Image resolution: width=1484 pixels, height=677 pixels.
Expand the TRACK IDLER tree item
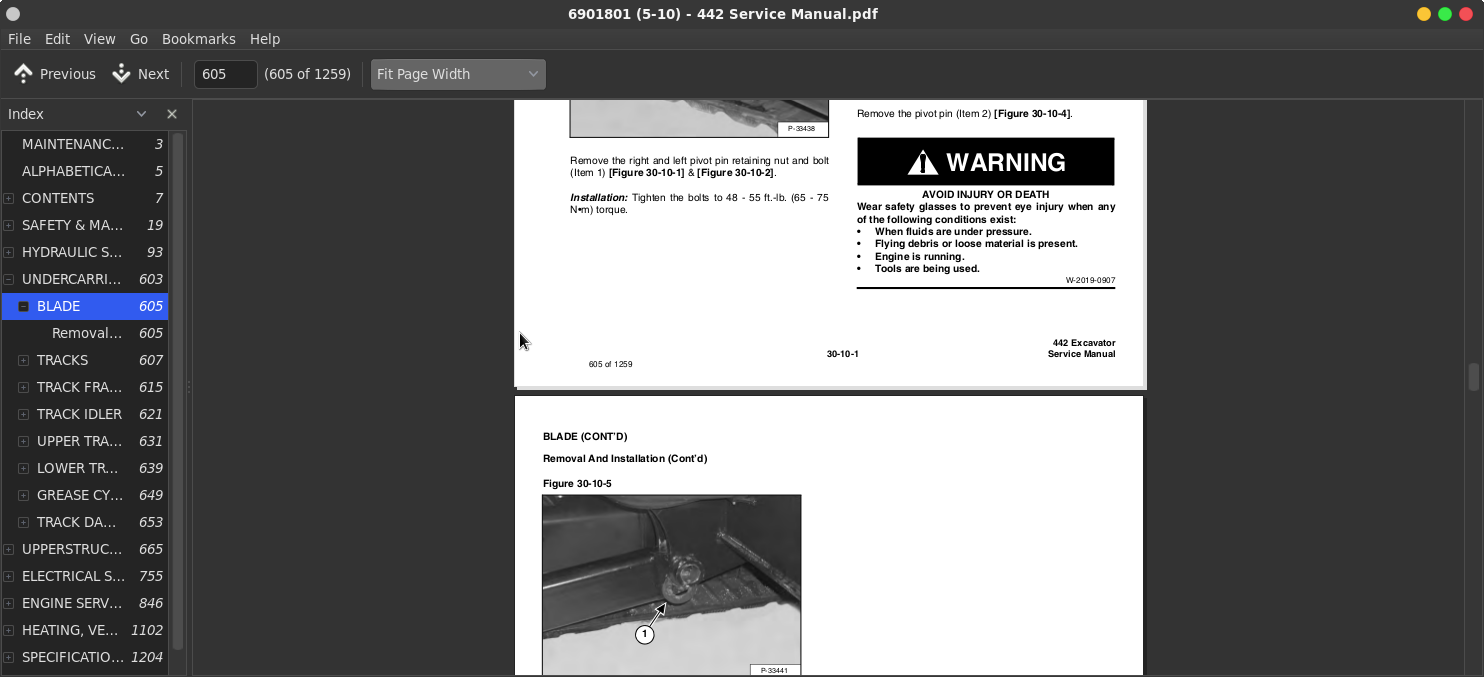click(x=24, y=414)
